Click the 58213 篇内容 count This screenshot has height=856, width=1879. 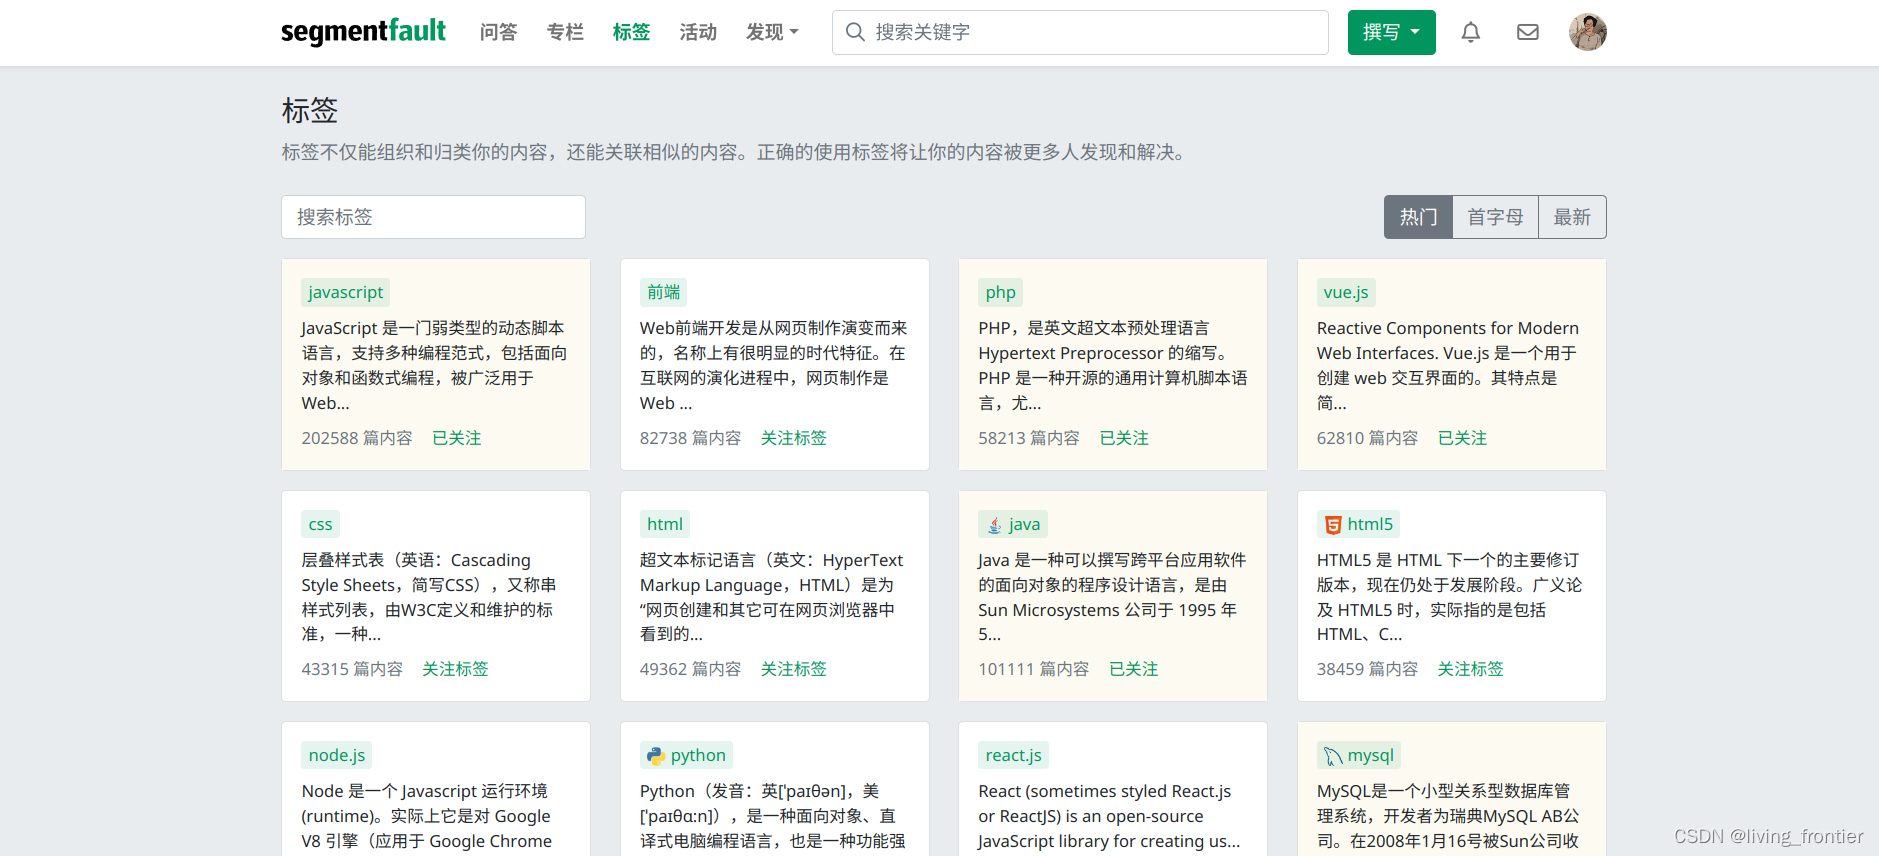1029,438
